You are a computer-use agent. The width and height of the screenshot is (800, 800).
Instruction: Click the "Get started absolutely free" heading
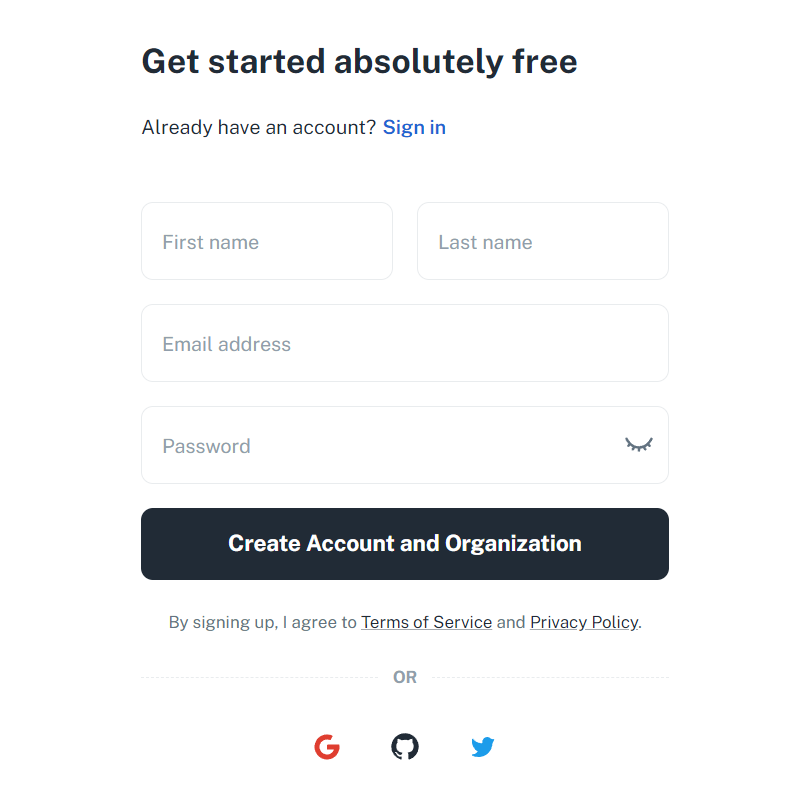coord(359,62)
